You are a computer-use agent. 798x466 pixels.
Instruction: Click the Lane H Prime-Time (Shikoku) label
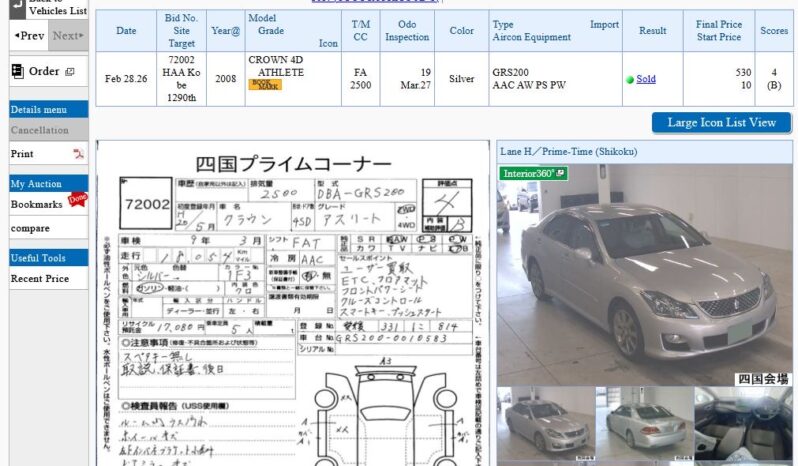tap(568, 152)
